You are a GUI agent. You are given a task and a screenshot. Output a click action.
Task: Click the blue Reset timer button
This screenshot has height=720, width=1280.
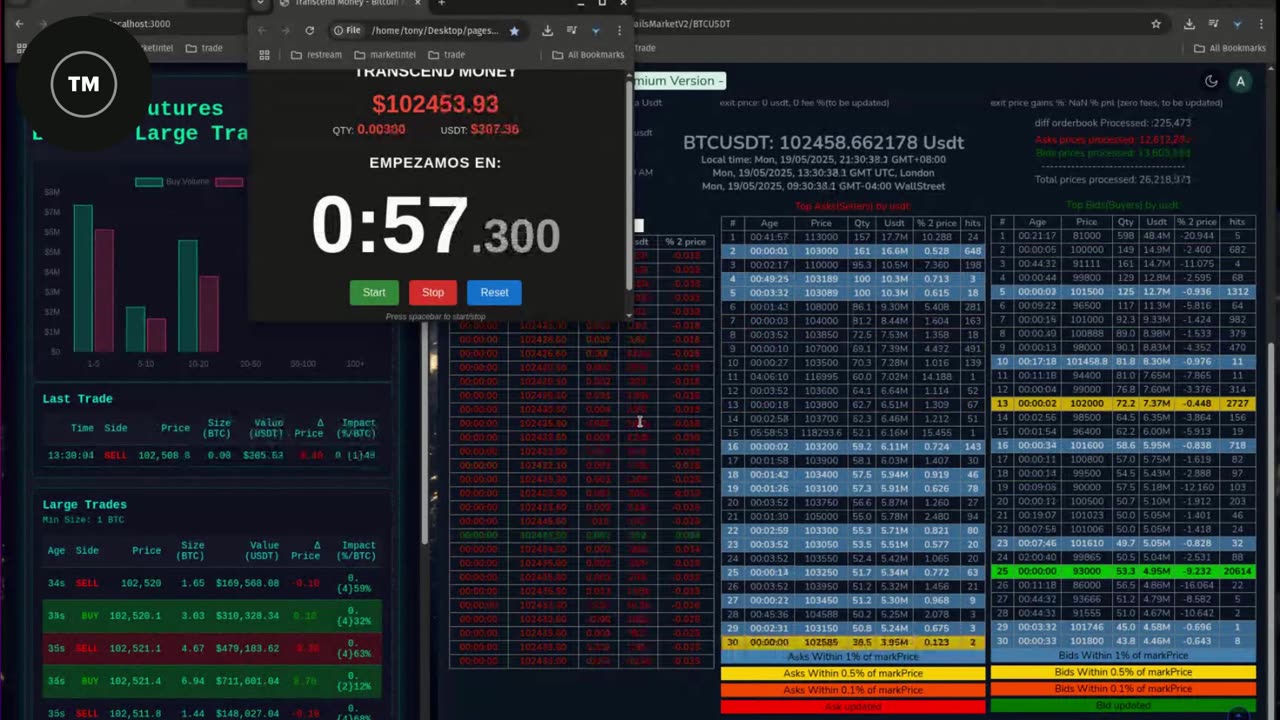click(x=494, y=292)
